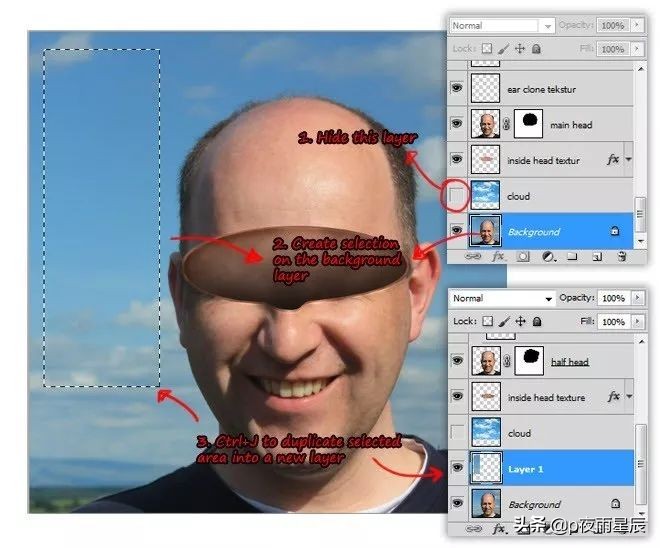The image size is (660, 548).
Task: Click new adjustment layer icon in main head panel
Action: pos(548,256)
